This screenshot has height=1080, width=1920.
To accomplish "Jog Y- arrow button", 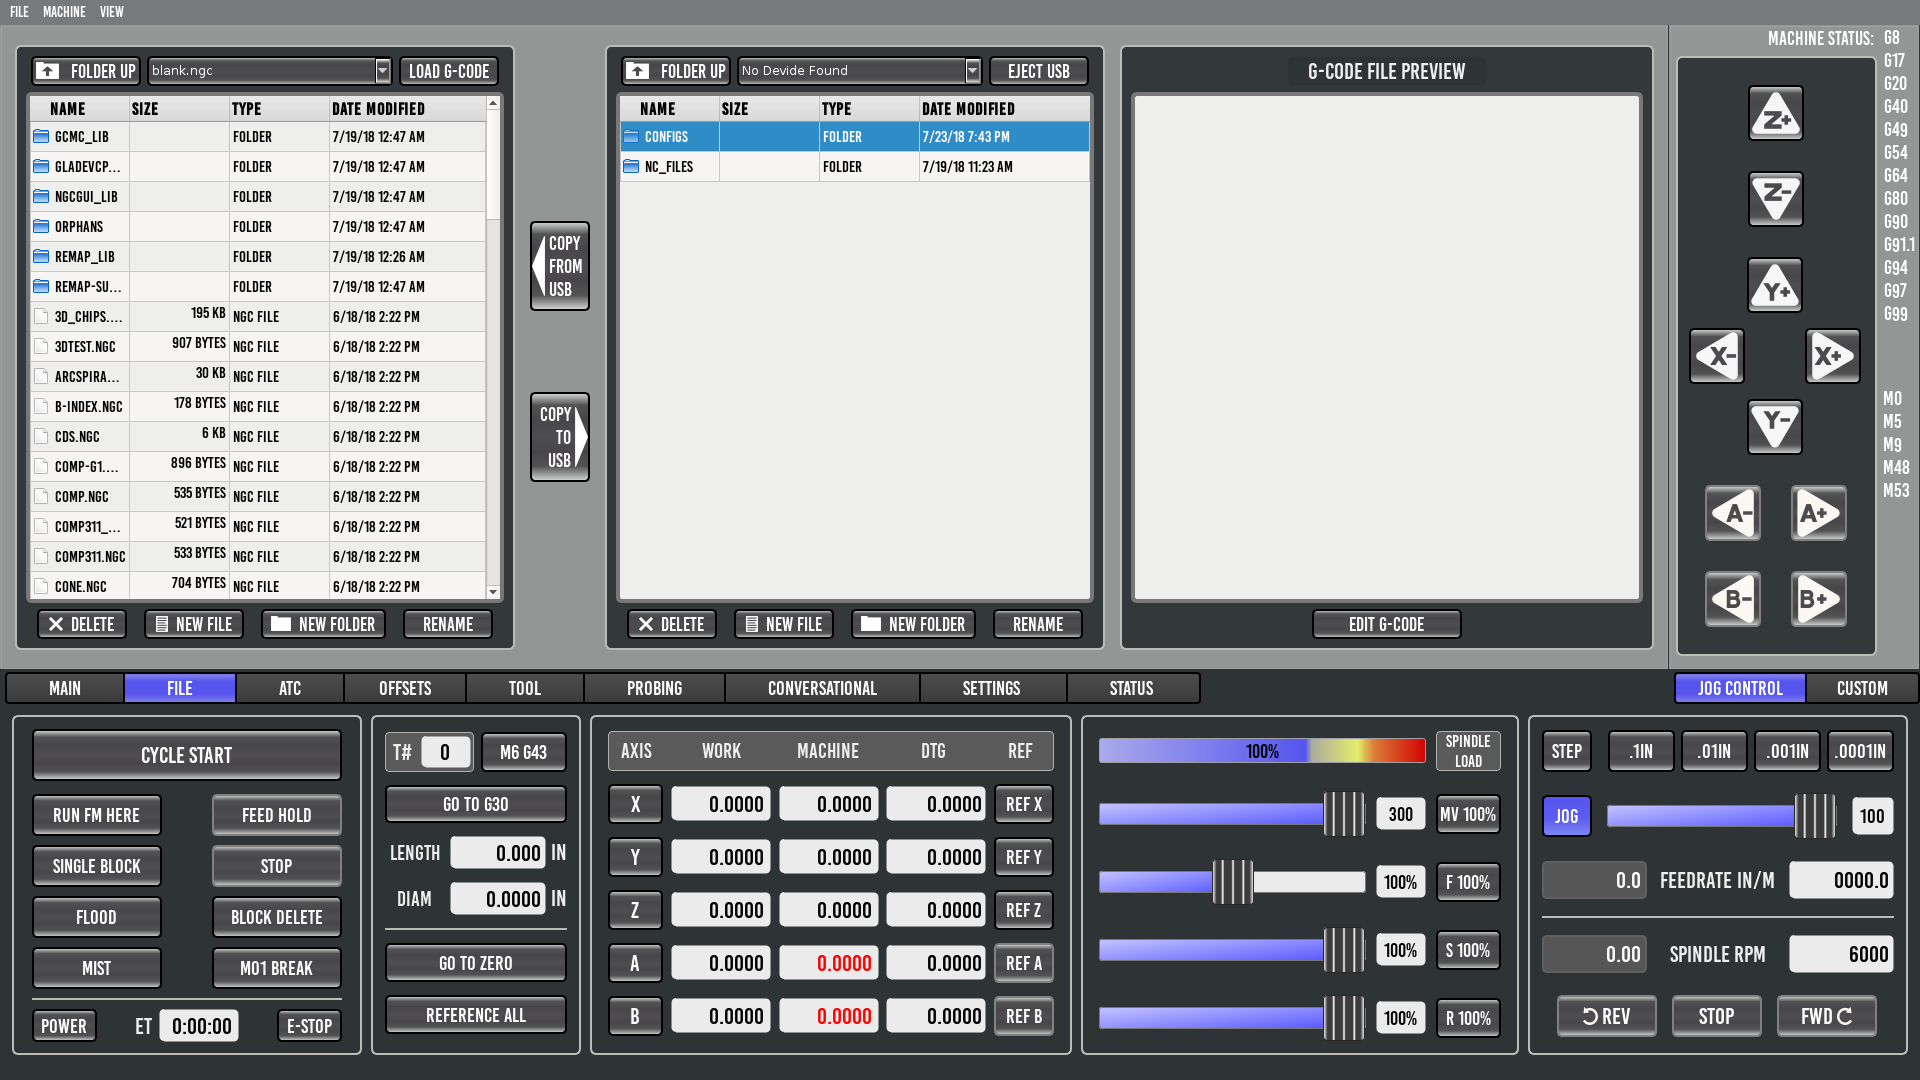I will point(1775,427).
